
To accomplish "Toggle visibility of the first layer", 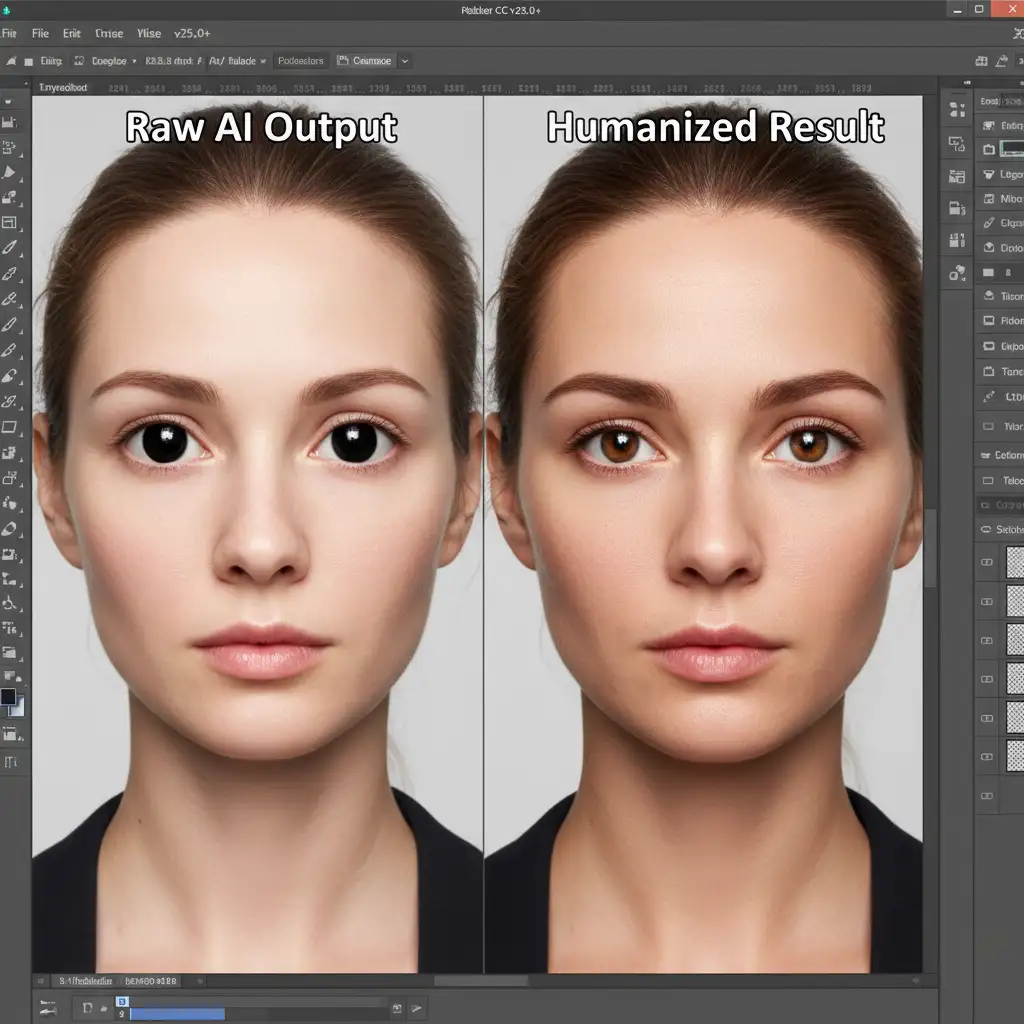I will tap(987, 563).
